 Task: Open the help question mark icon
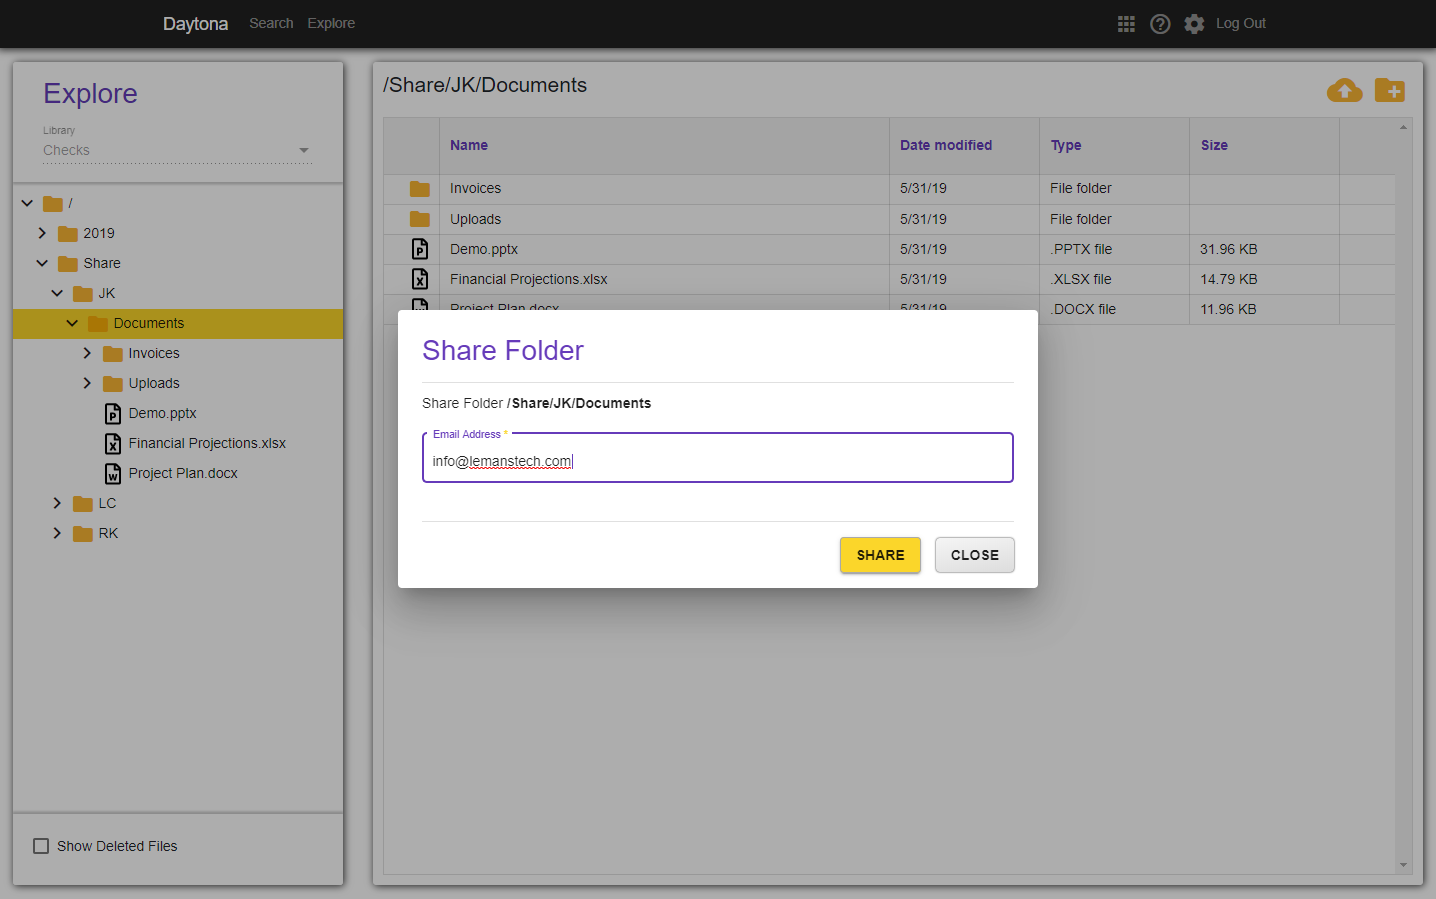[x=1160, y=24]
